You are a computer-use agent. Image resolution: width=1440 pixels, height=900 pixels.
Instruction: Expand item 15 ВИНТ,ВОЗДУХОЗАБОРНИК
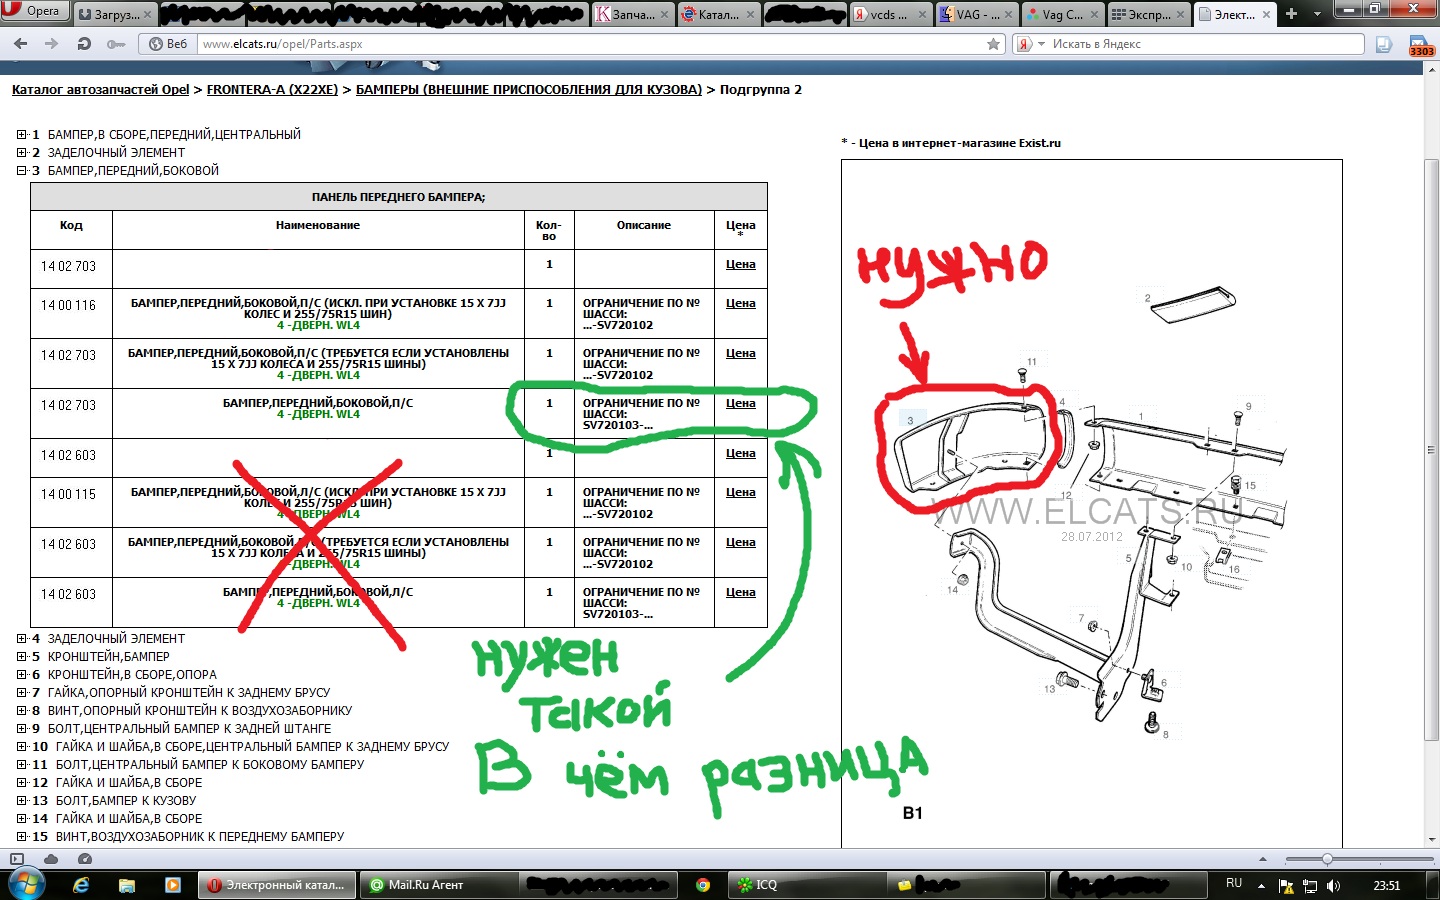tap(21, 836)
